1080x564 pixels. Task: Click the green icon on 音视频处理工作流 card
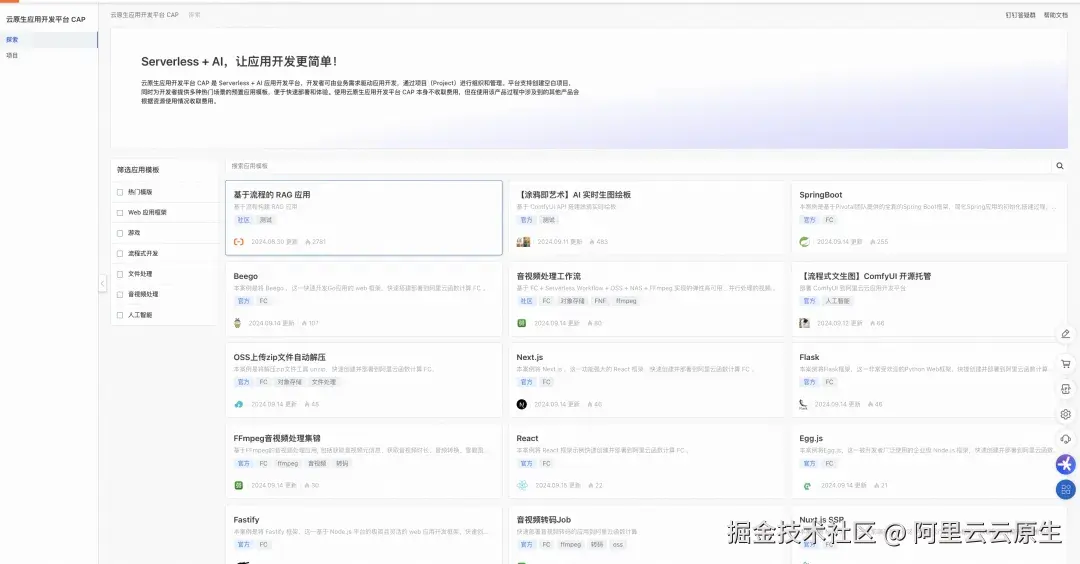[521, 323]
